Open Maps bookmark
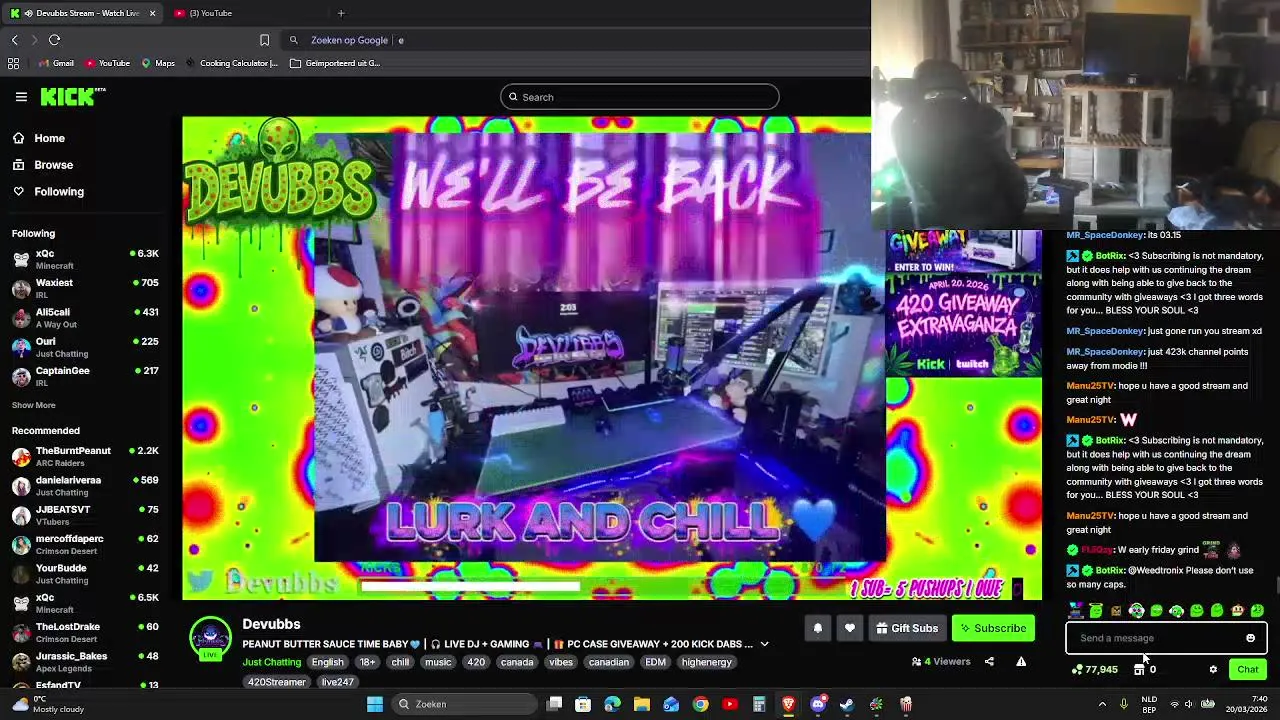The image size is (1280, 720). 158,63
